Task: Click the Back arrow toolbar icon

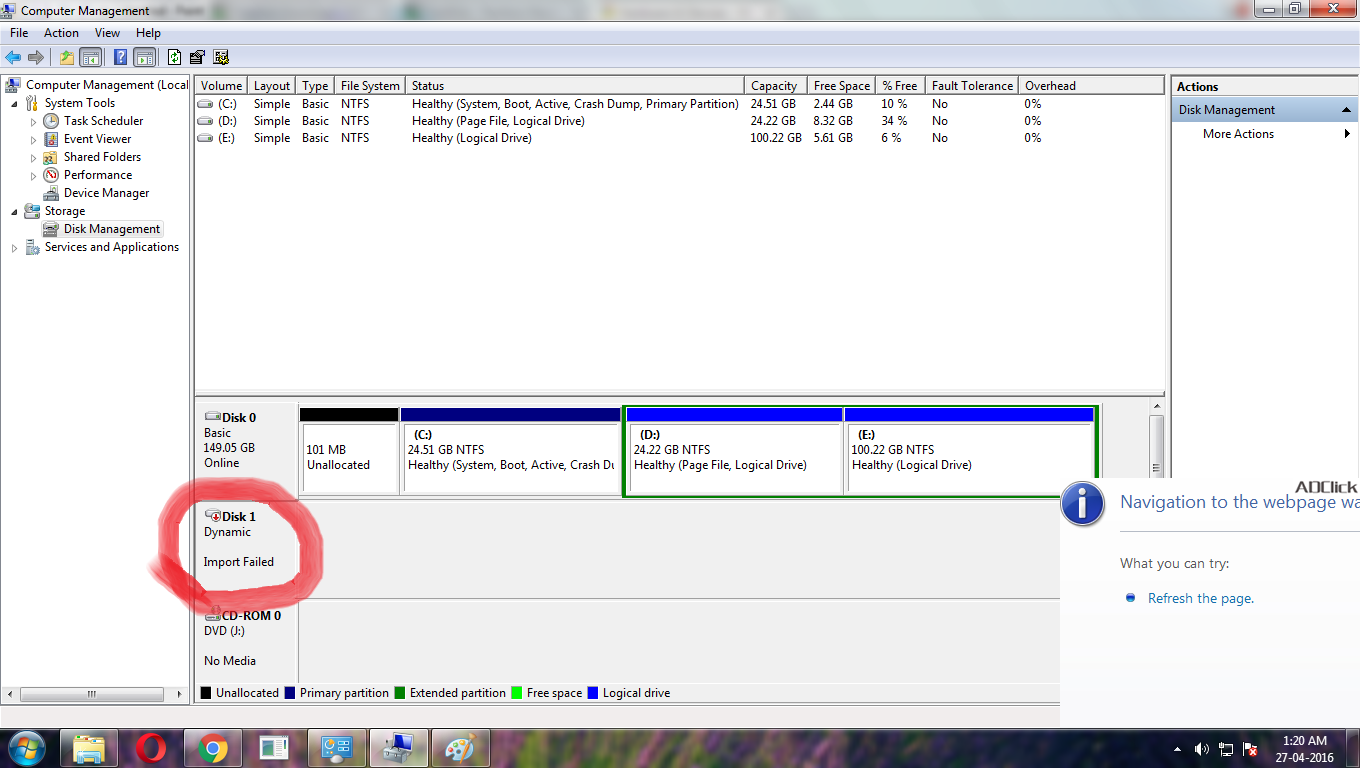Action: pos(13,57)
